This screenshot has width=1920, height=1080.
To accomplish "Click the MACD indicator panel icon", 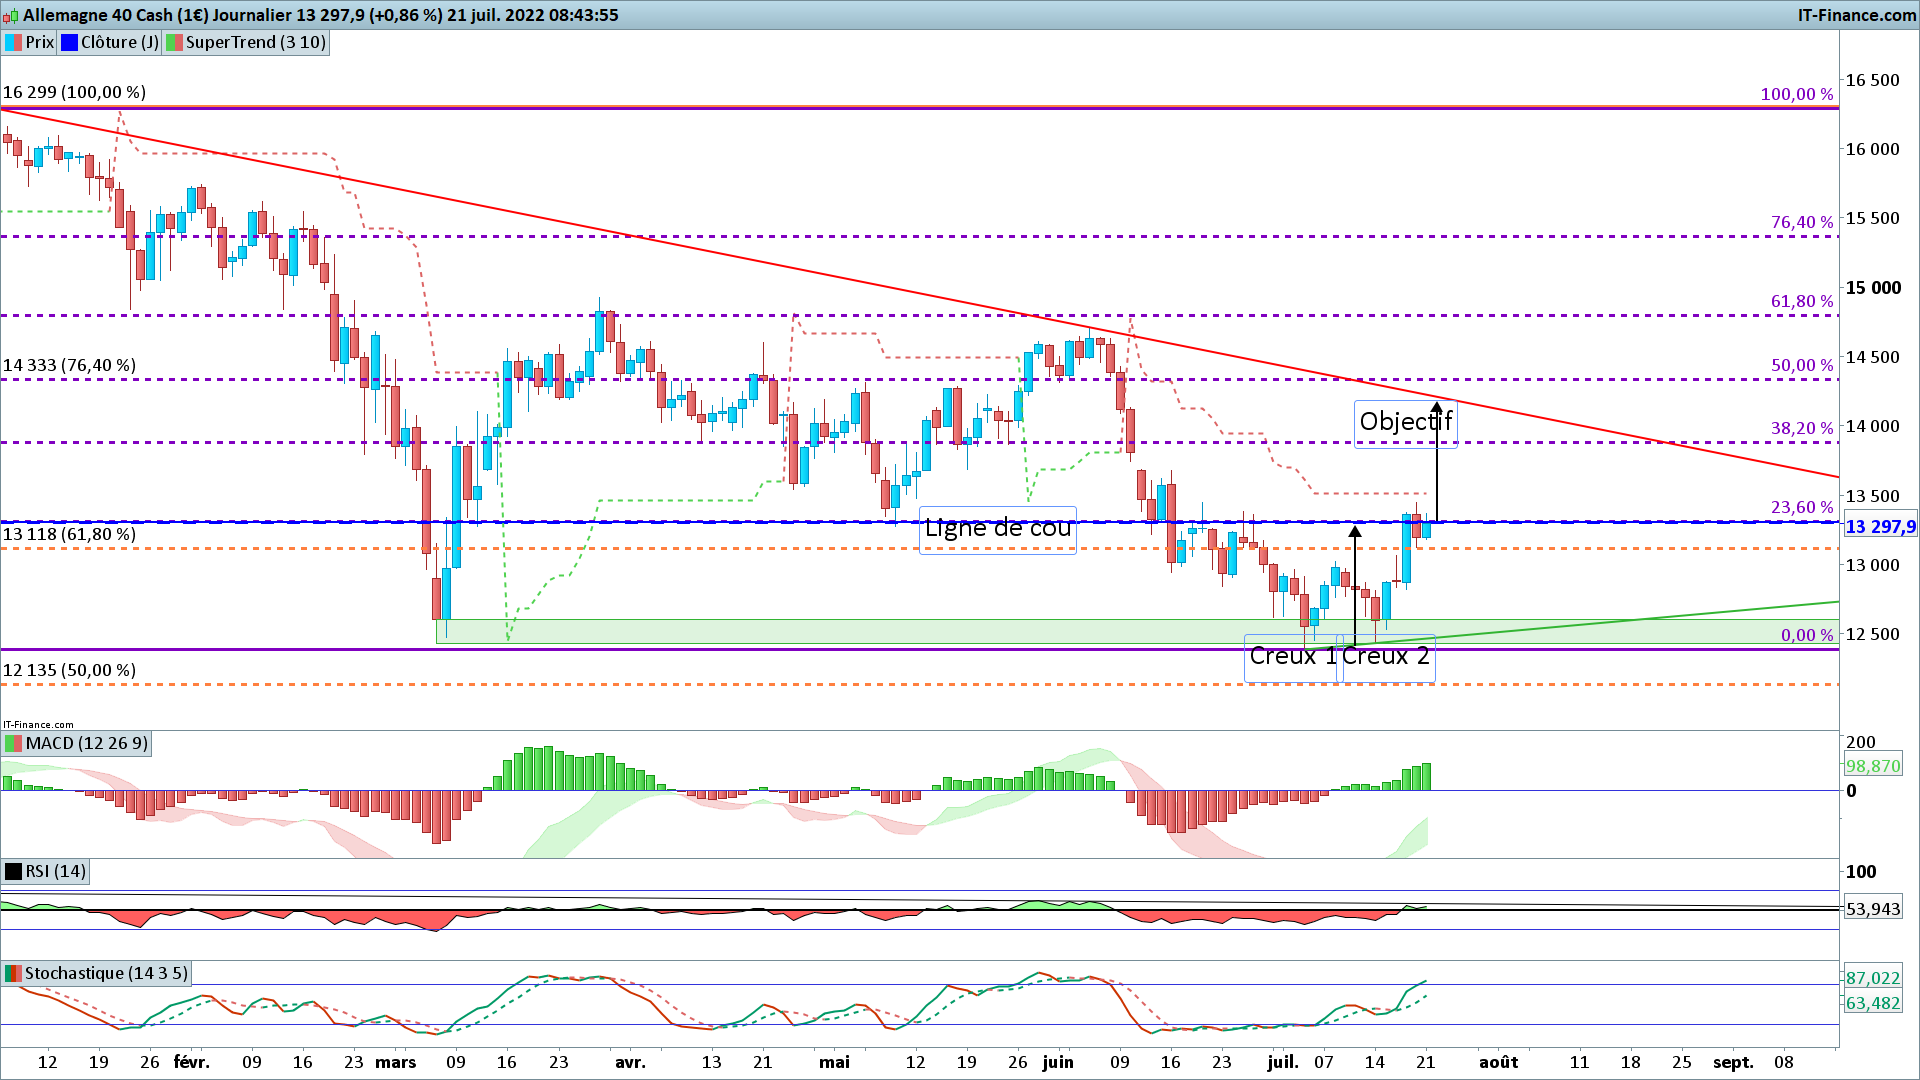I will [x=14, y=743].
